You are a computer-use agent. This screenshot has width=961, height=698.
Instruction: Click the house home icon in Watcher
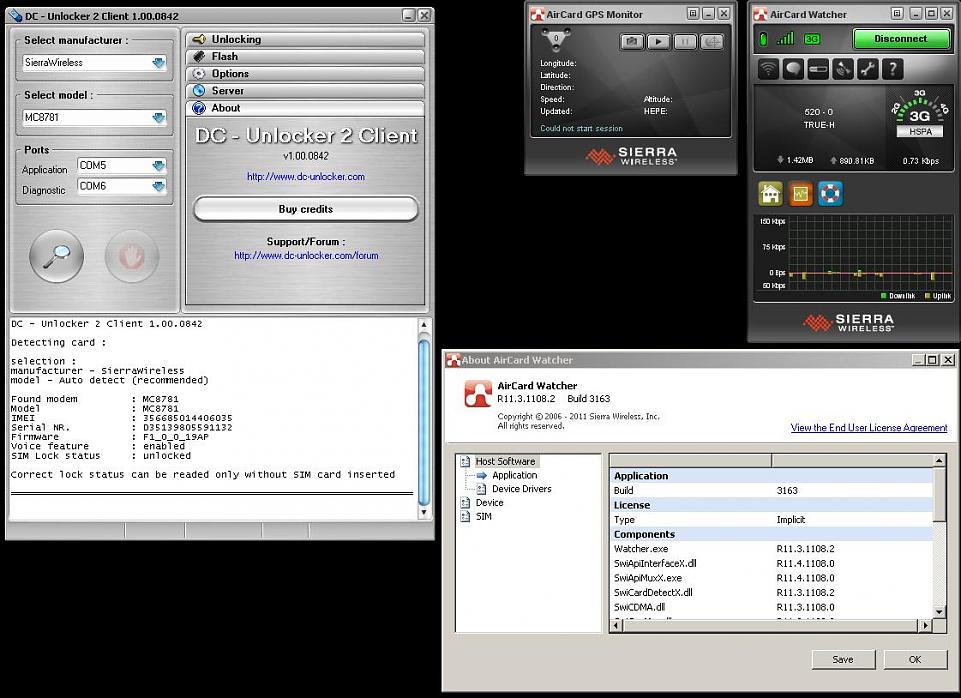[770, 193]
